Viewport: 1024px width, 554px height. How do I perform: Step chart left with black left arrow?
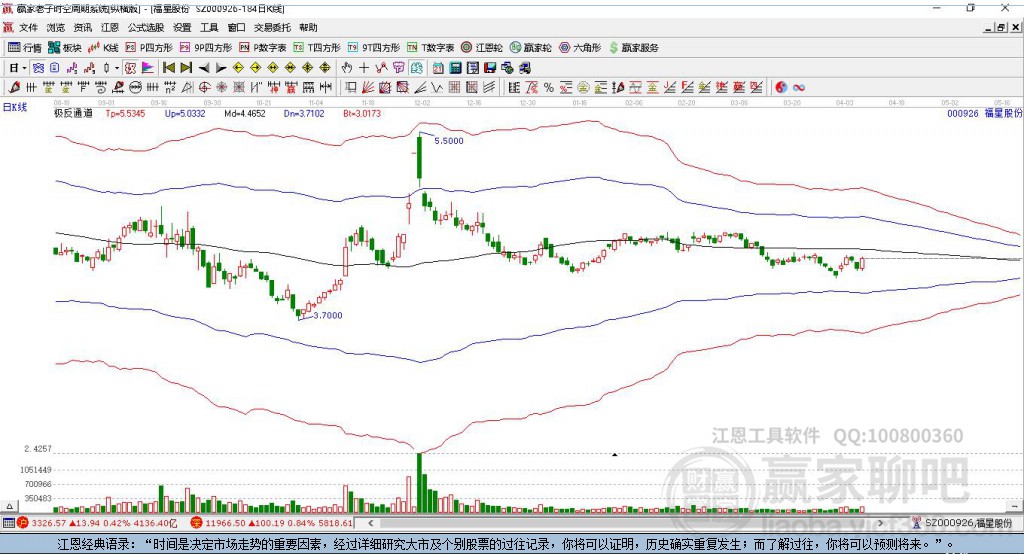click(x=204, y=68)
